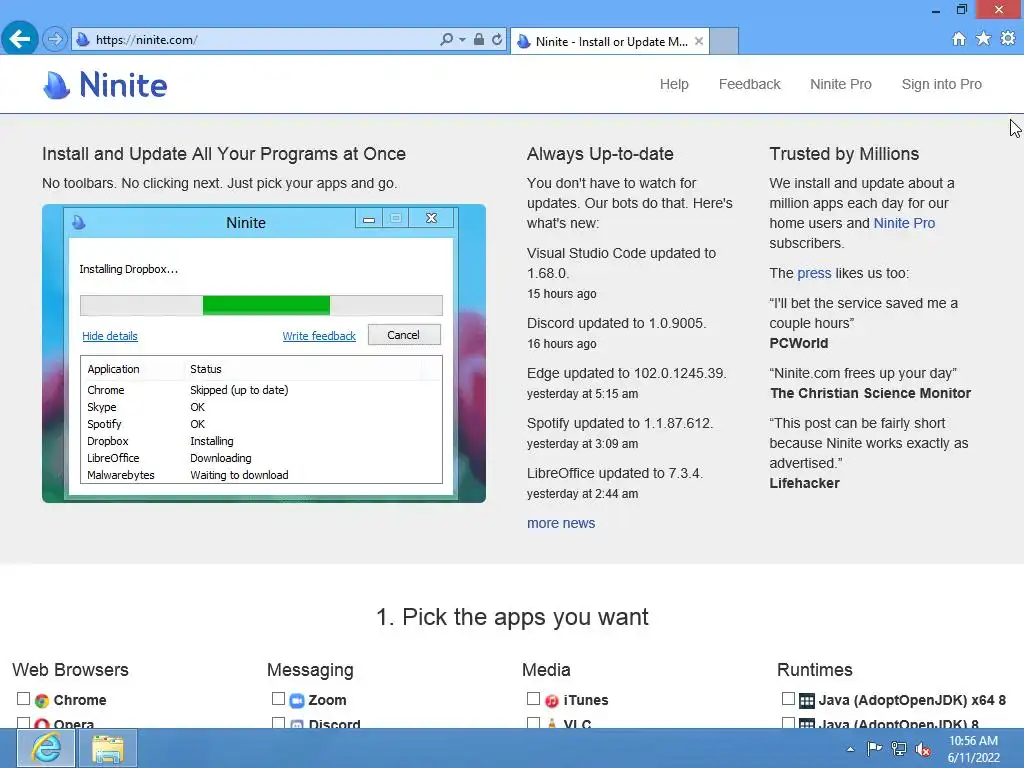
Task: Click 'The Christian Science Monitor' text
Action: [870, 393]
